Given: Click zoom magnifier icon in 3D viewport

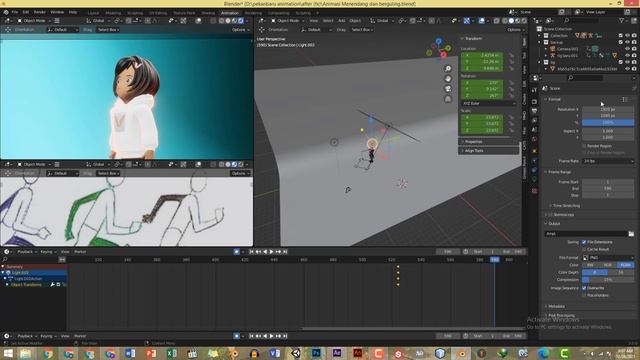Looking at the screenshot, I should [448, 69].
